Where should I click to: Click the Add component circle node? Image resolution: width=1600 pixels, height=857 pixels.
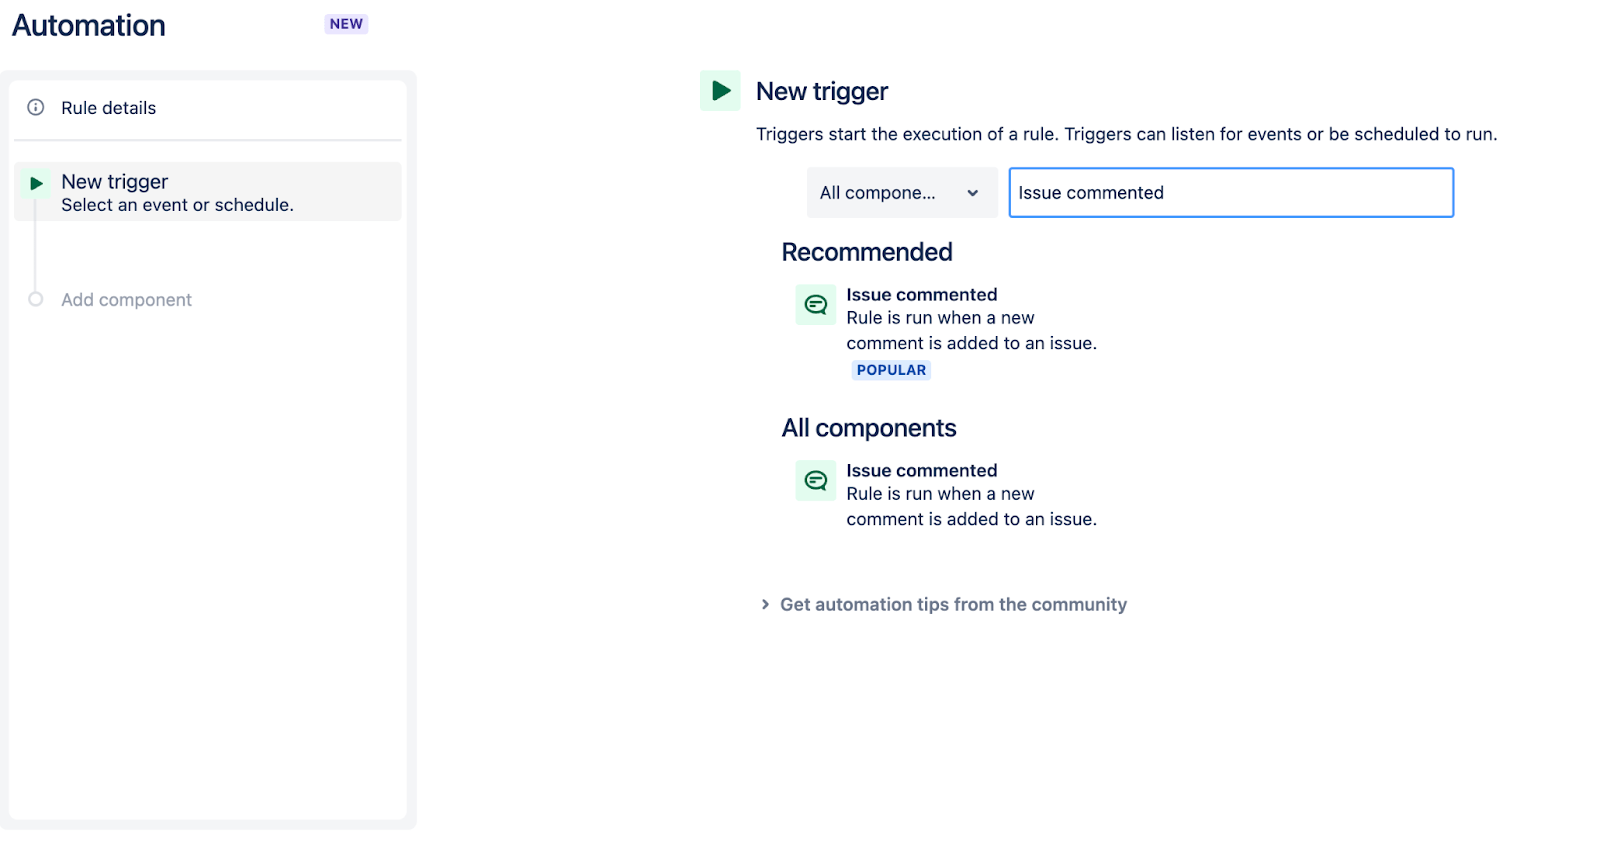pos(36,299)
